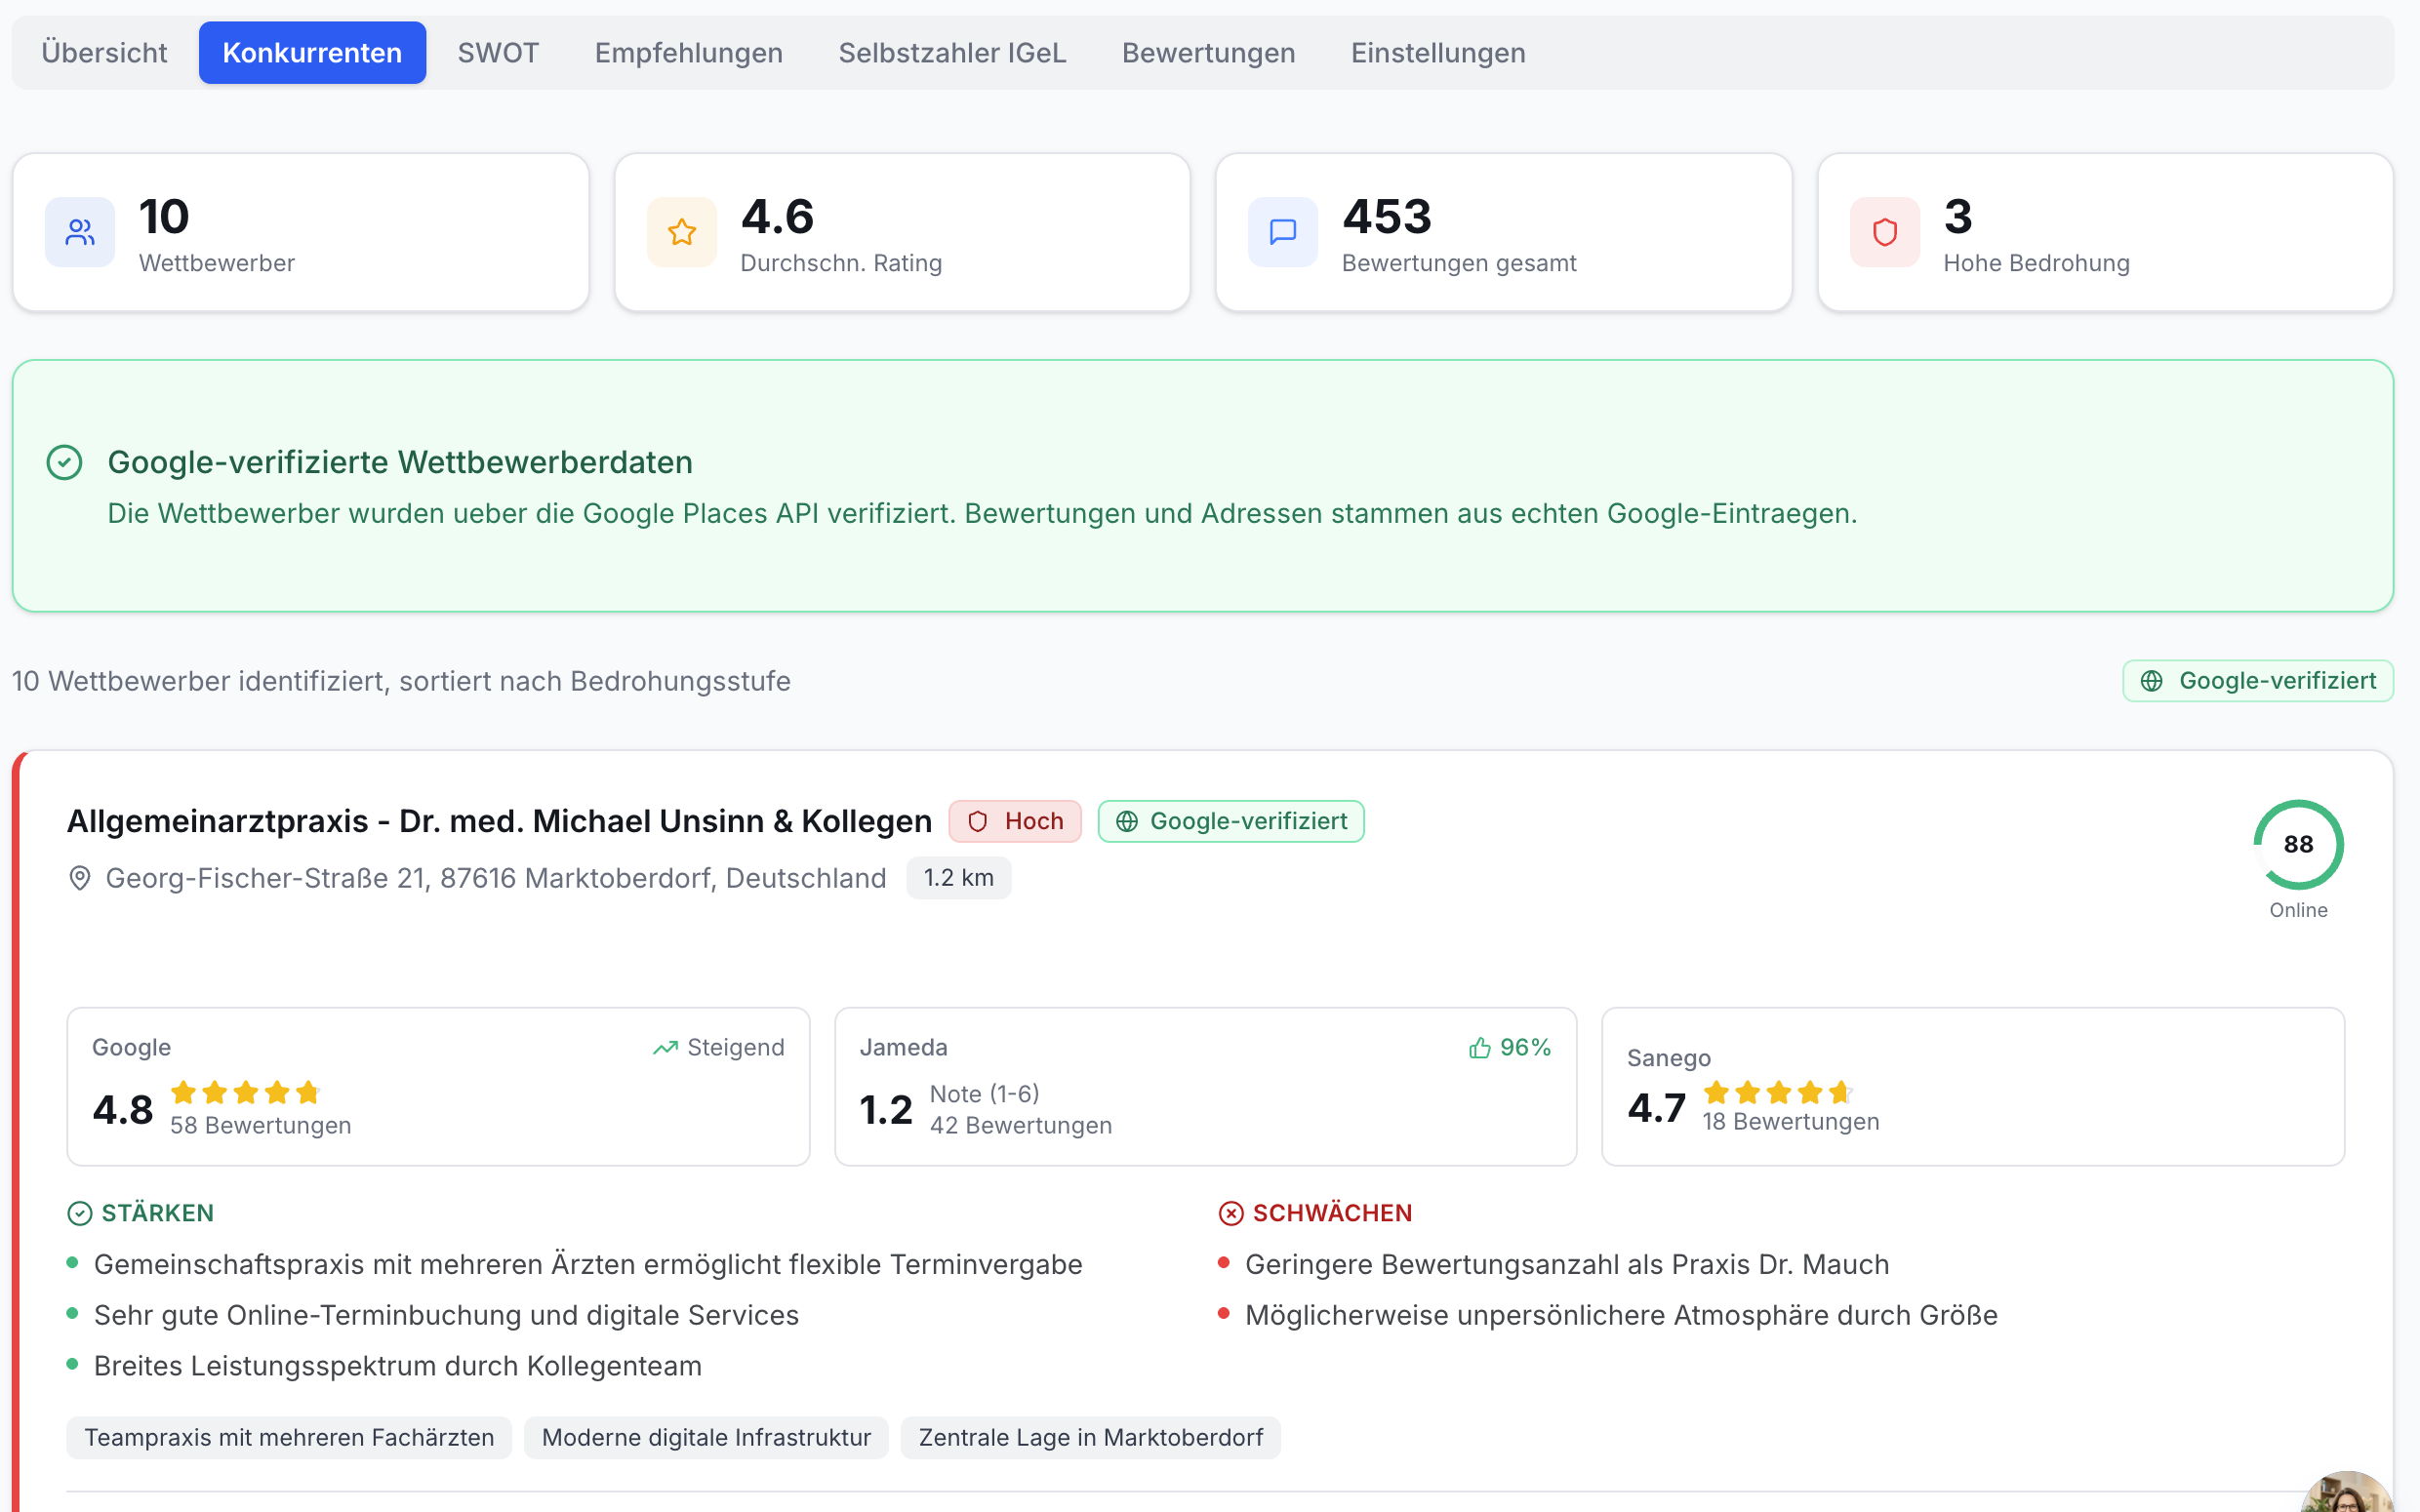This screenshot has height=1512, width=2420.
Task: Click the Steigend trend arrow icon
Action: pyautogui.click(x=665, y=1048)
